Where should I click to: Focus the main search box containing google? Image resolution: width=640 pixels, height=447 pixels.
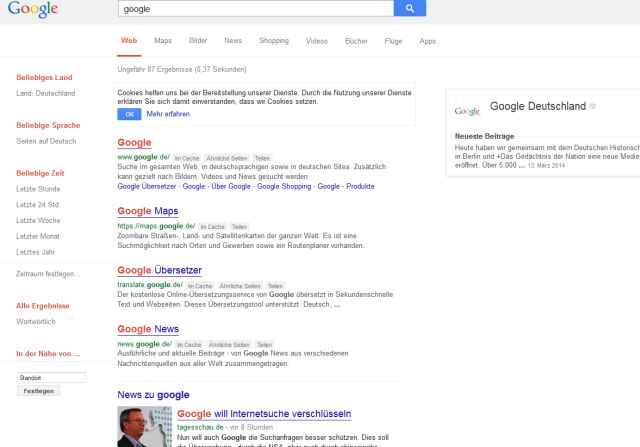pos(255,9)
